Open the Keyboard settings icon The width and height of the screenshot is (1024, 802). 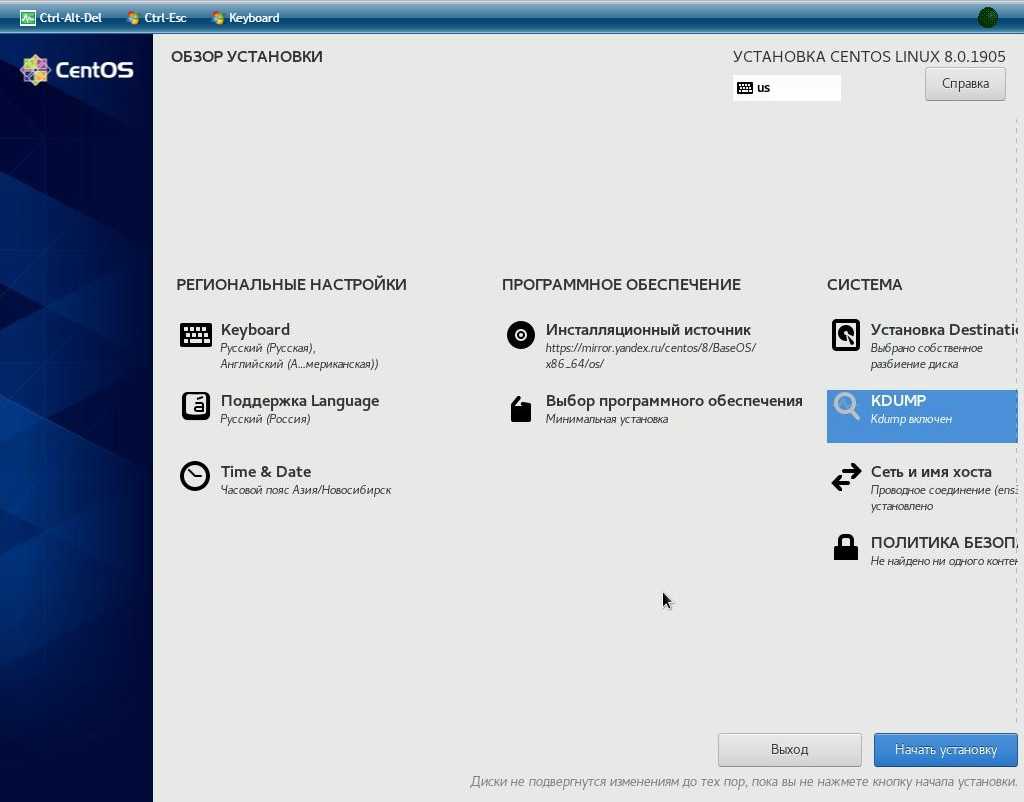195,335
